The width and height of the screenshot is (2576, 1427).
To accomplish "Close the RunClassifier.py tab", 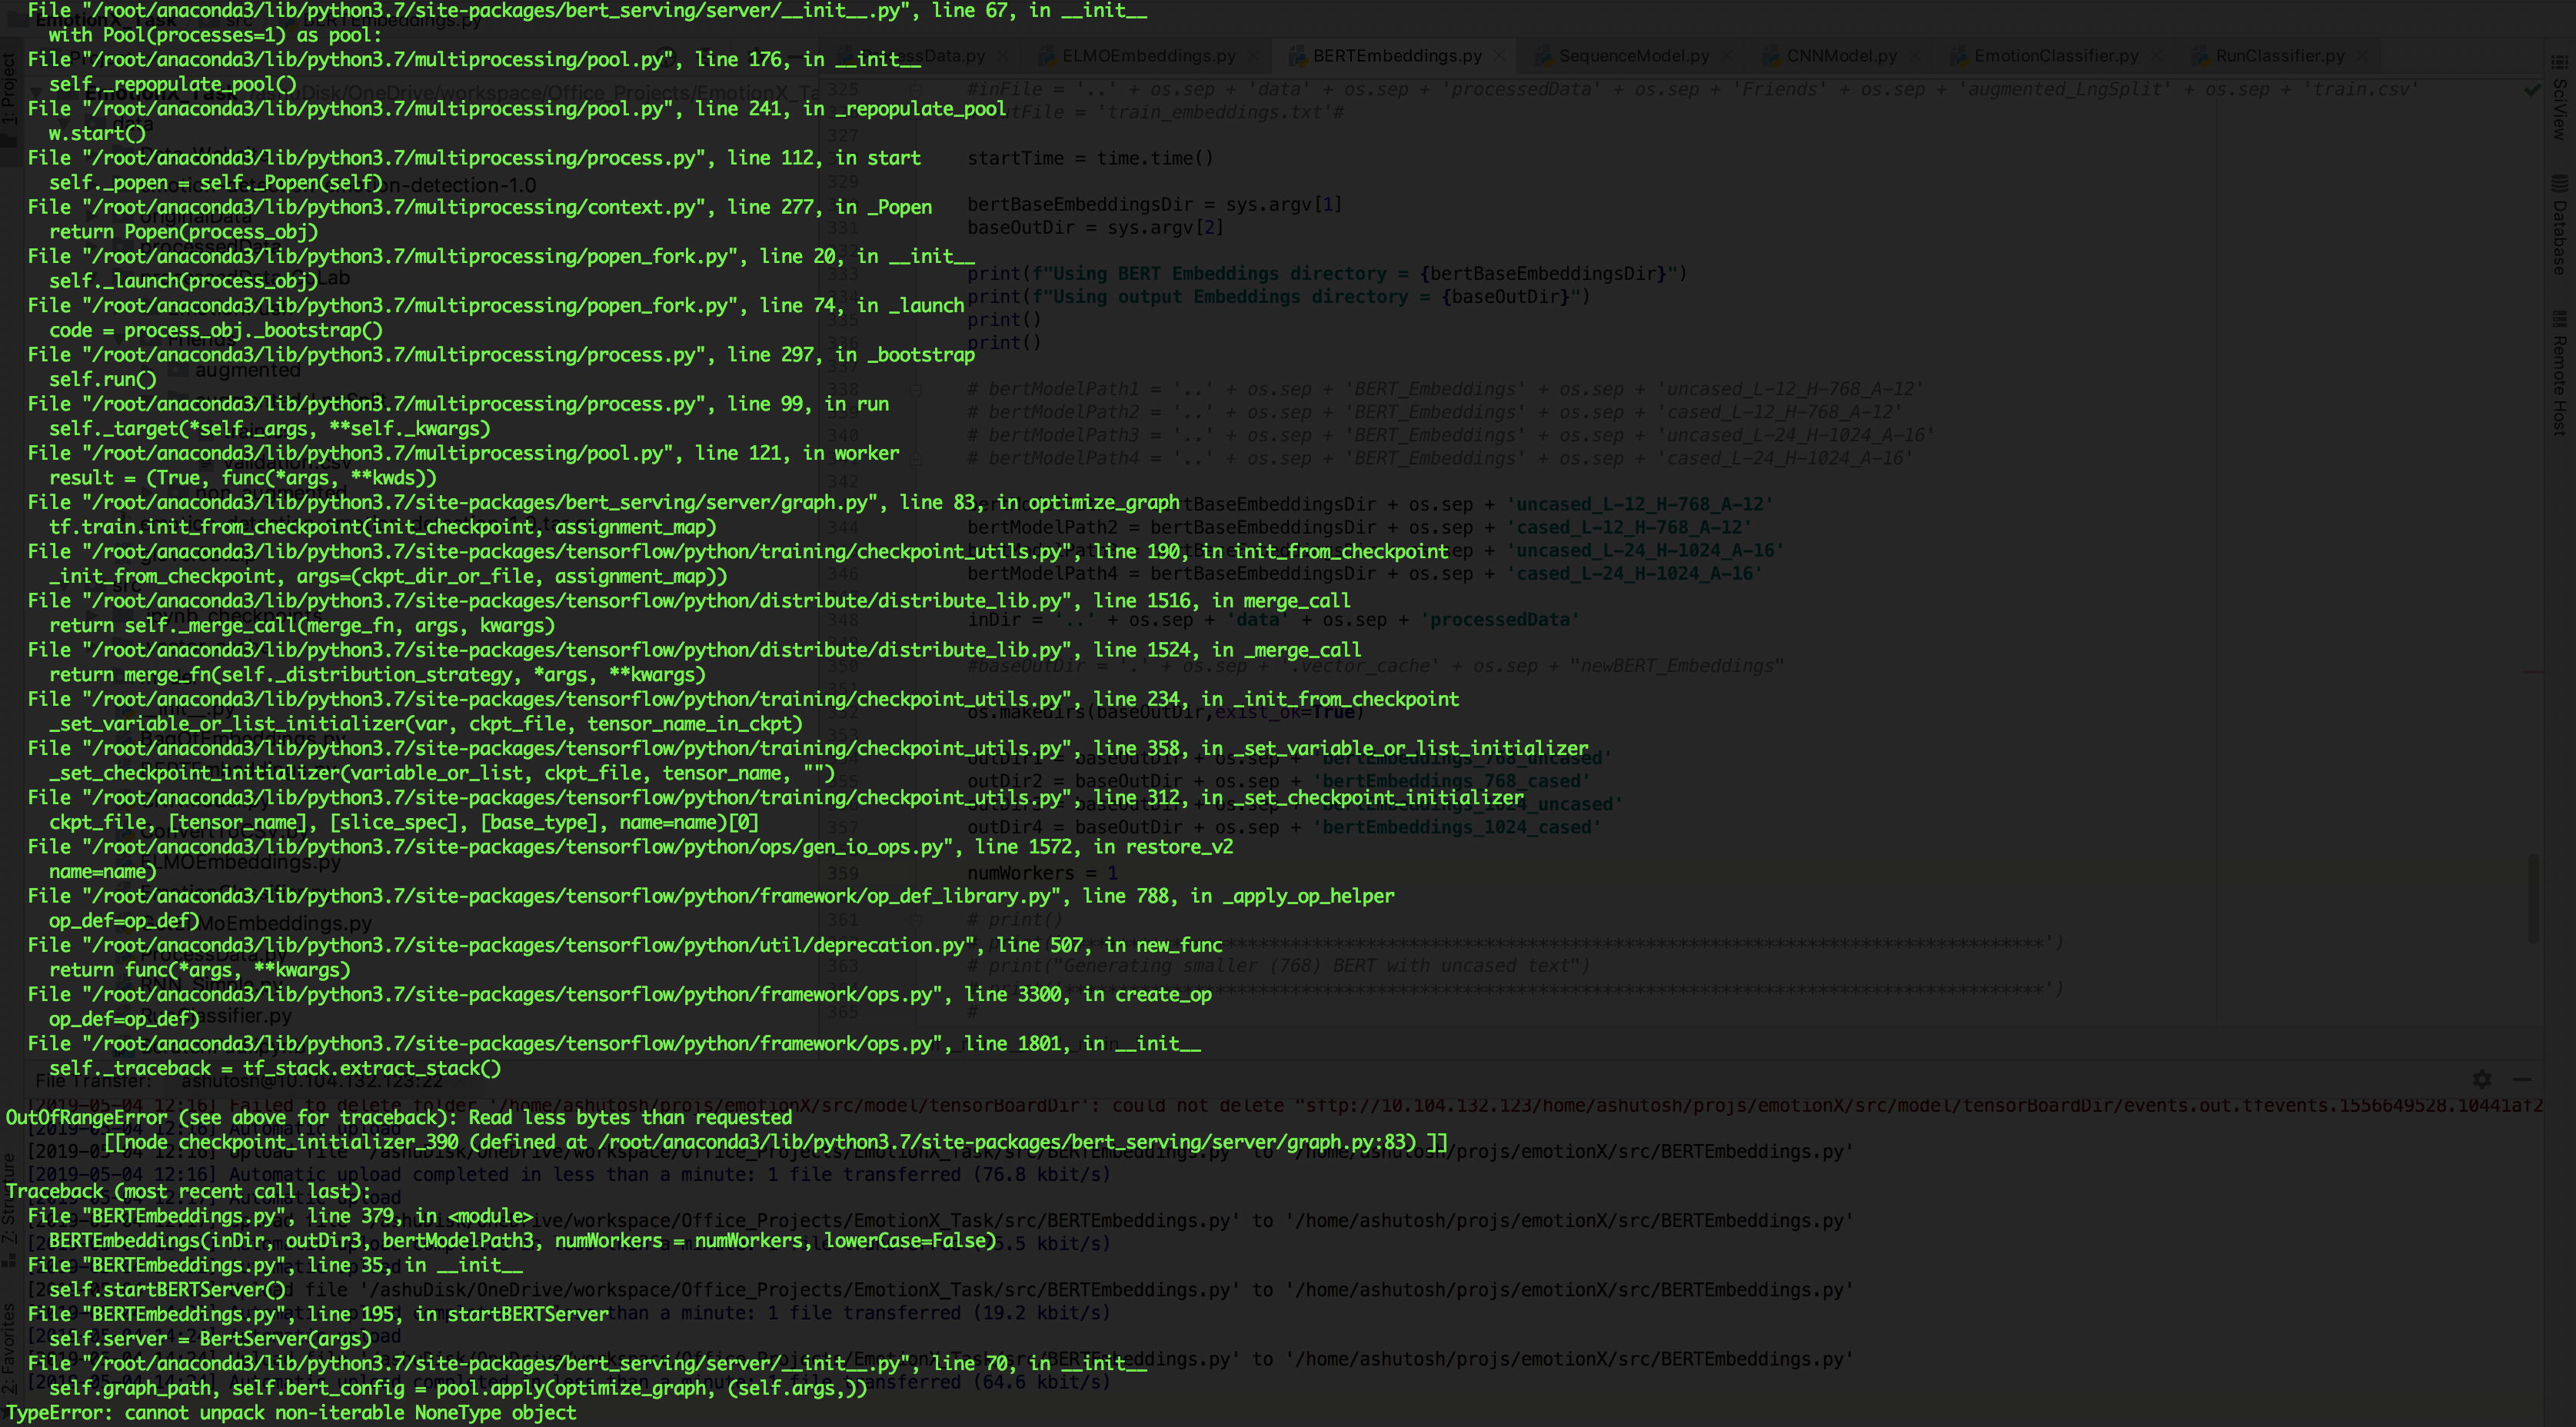I will tap(2361, 56).
